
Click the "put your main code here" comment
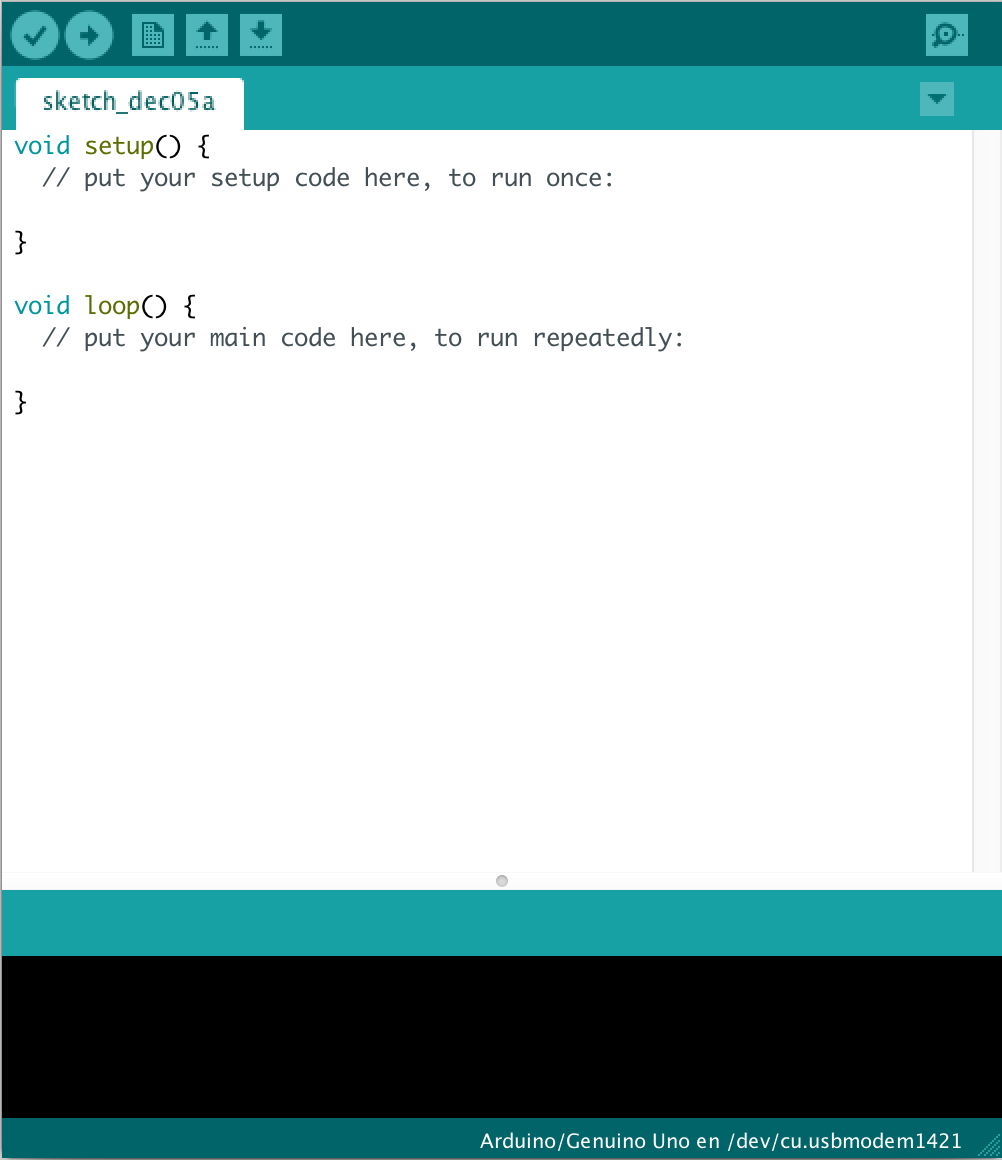point(363,338)
